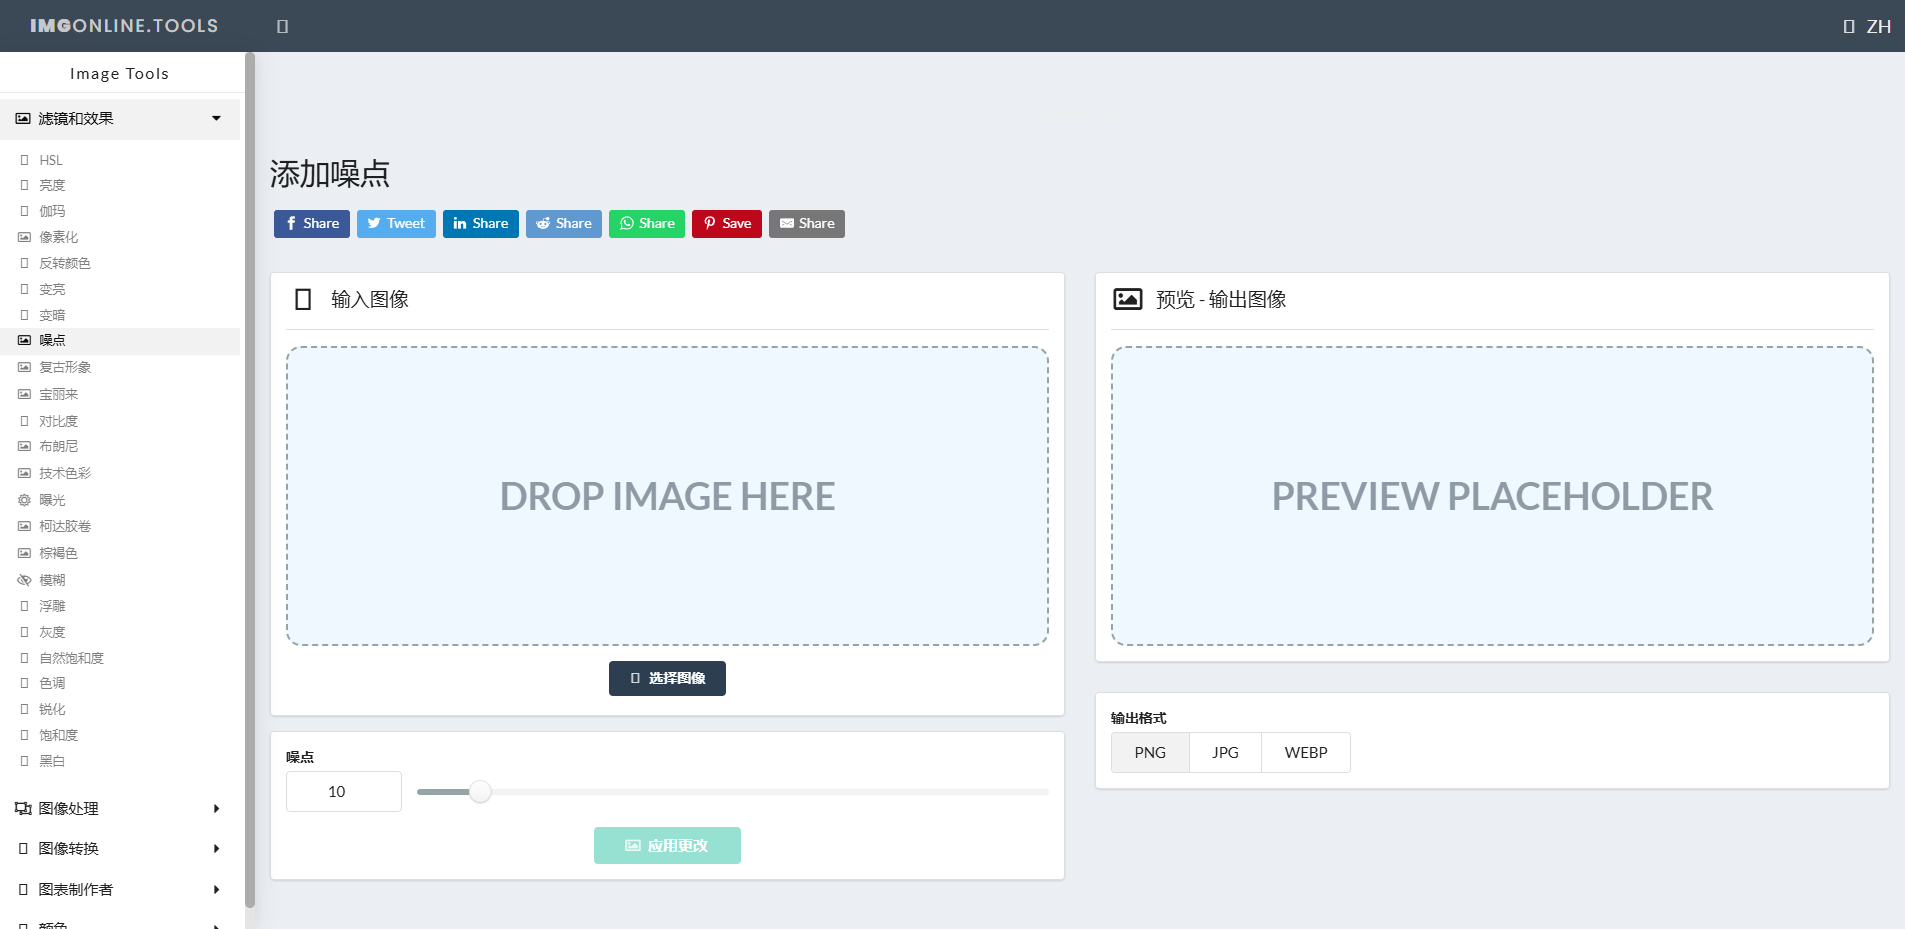Share by email
1905x929 pixels.
[807, 223]
